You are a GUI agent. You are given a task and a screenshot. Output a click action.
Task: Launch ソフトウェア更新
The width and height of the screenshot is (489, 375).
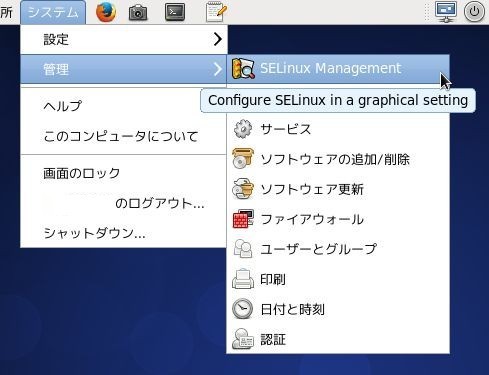(338, 189)
